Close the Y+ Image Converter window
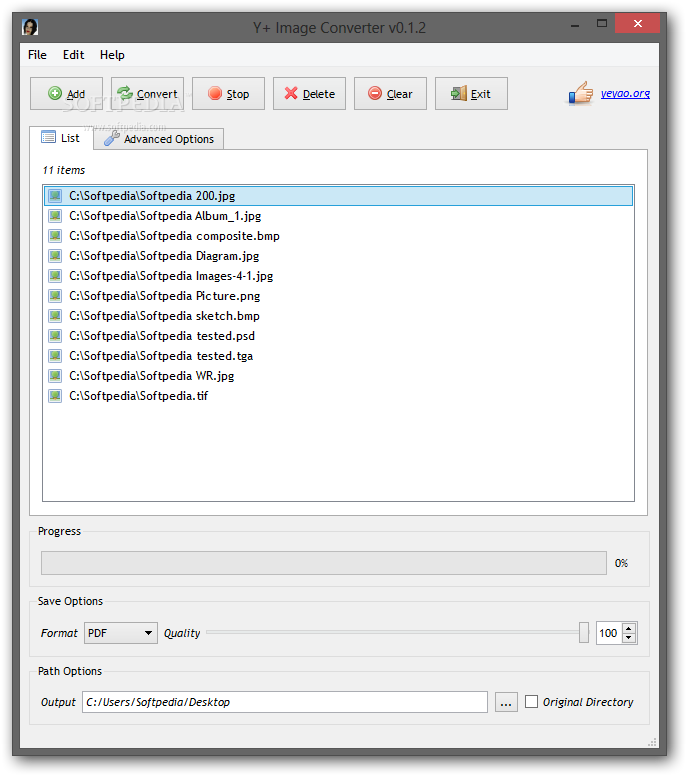The image size is (687, 776). [x=638, y=24]
